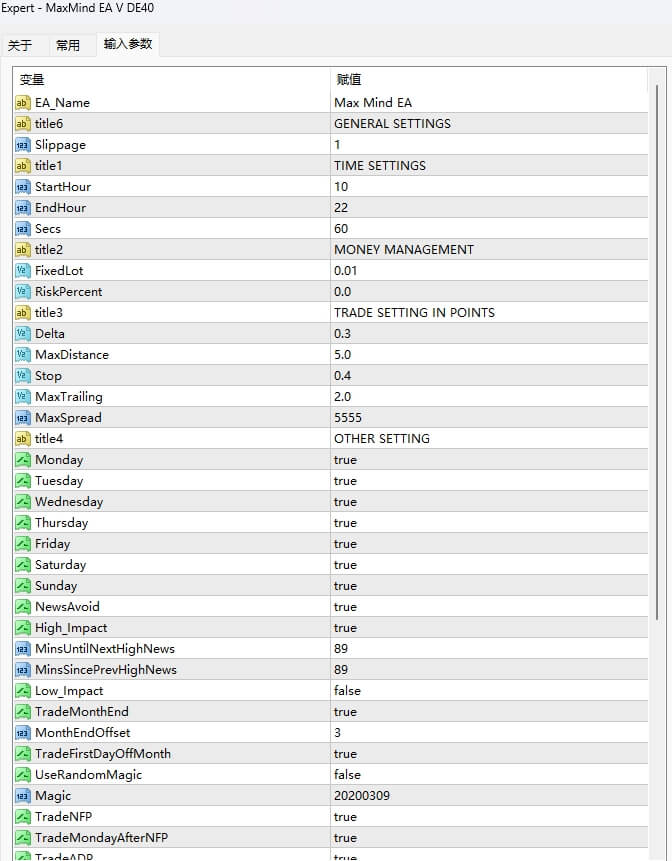Click the integer icon next to Slippage
672x861 pixels.
coord(22,144)
